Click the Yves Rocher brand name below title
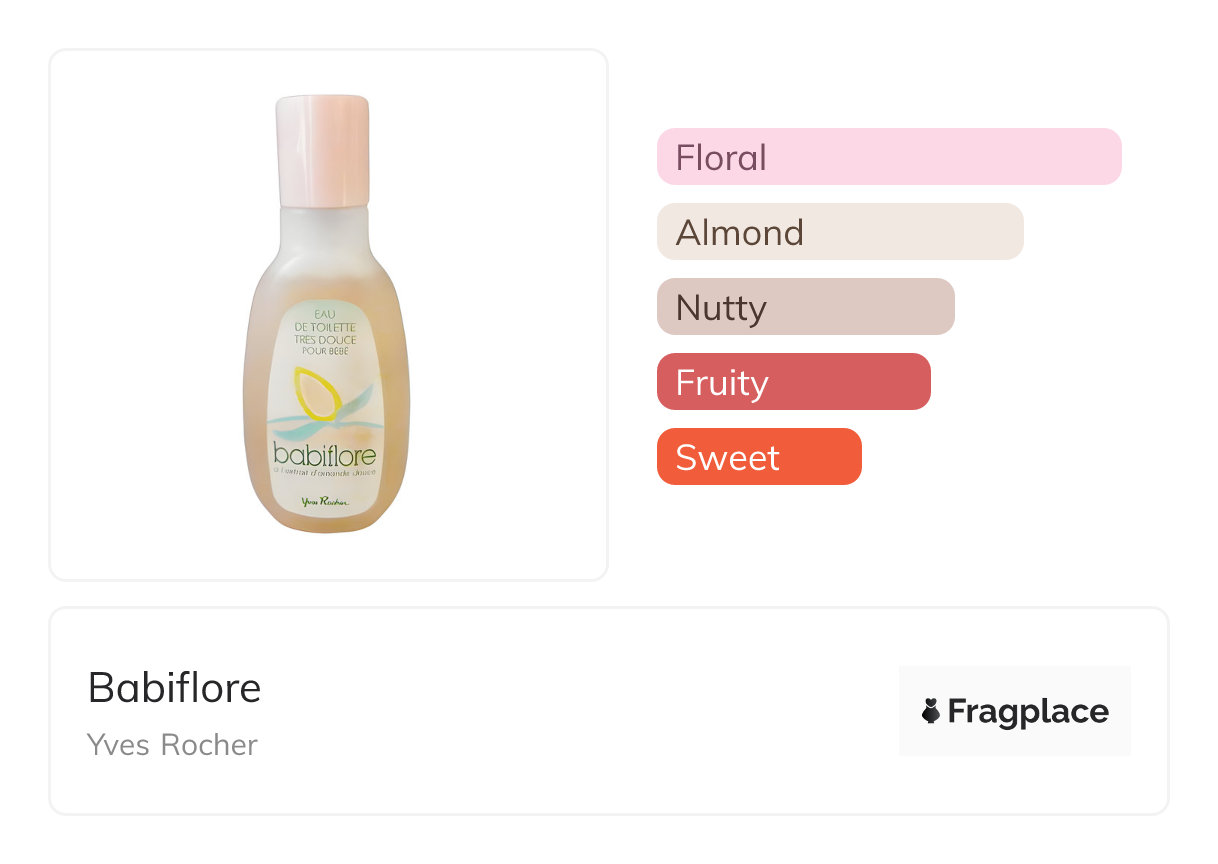 tap(172, 745)
